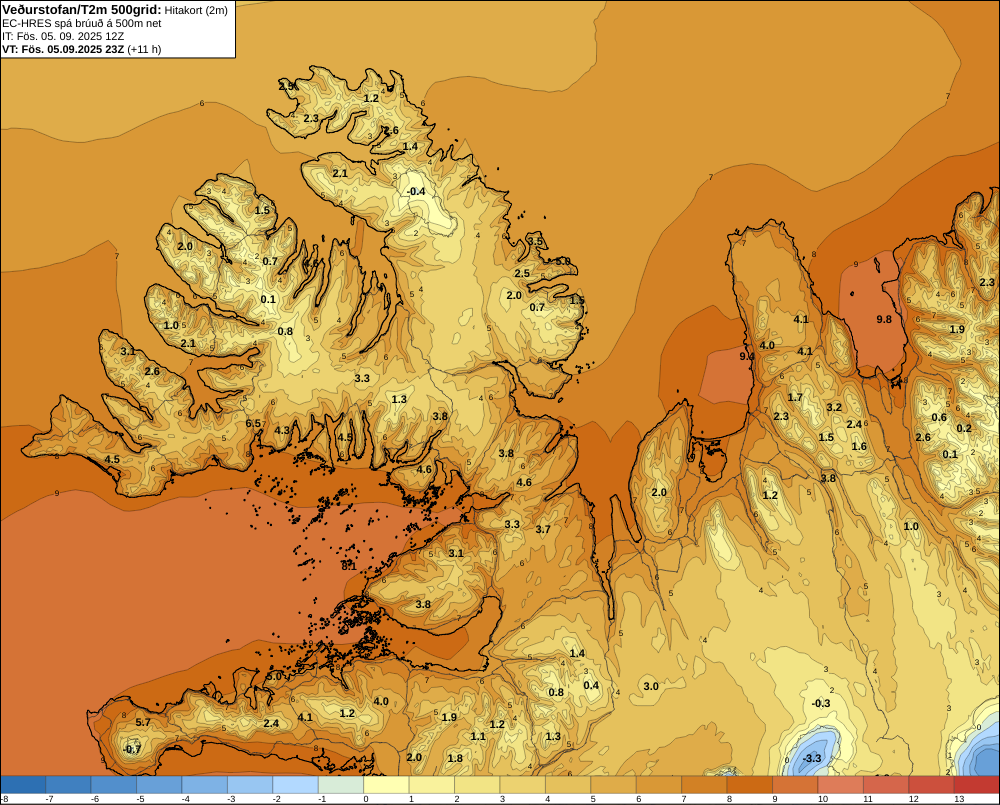The height and width of the screenshot is (805, 1000).
Task: Select the legend swatch between -8 and -7
Action: [23, 784]
